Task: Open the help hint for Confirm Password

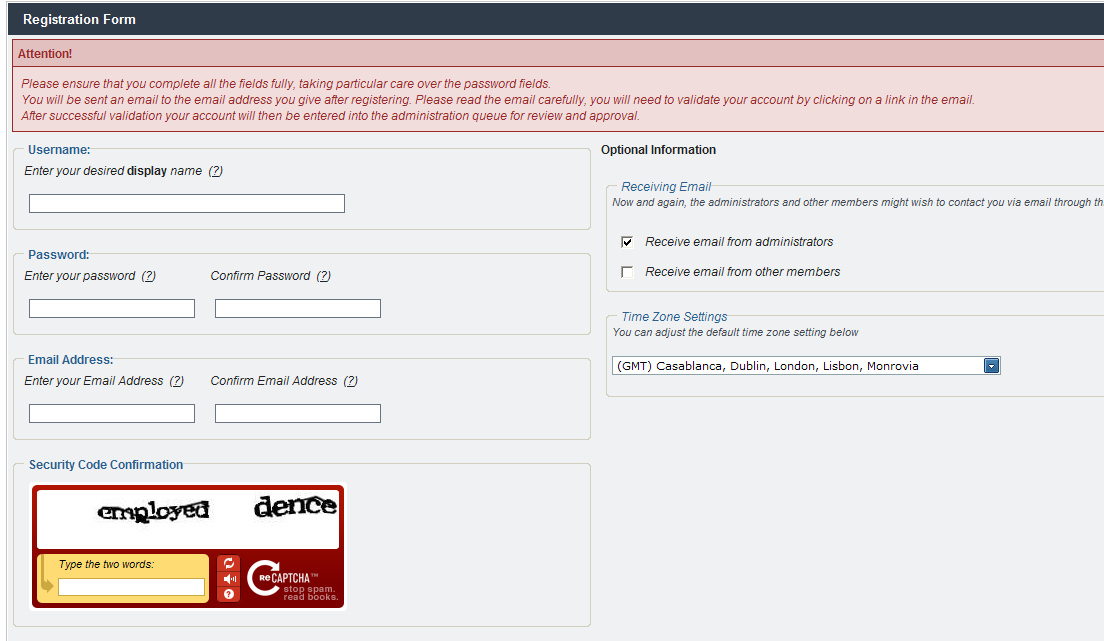Action: pos(323,276)
